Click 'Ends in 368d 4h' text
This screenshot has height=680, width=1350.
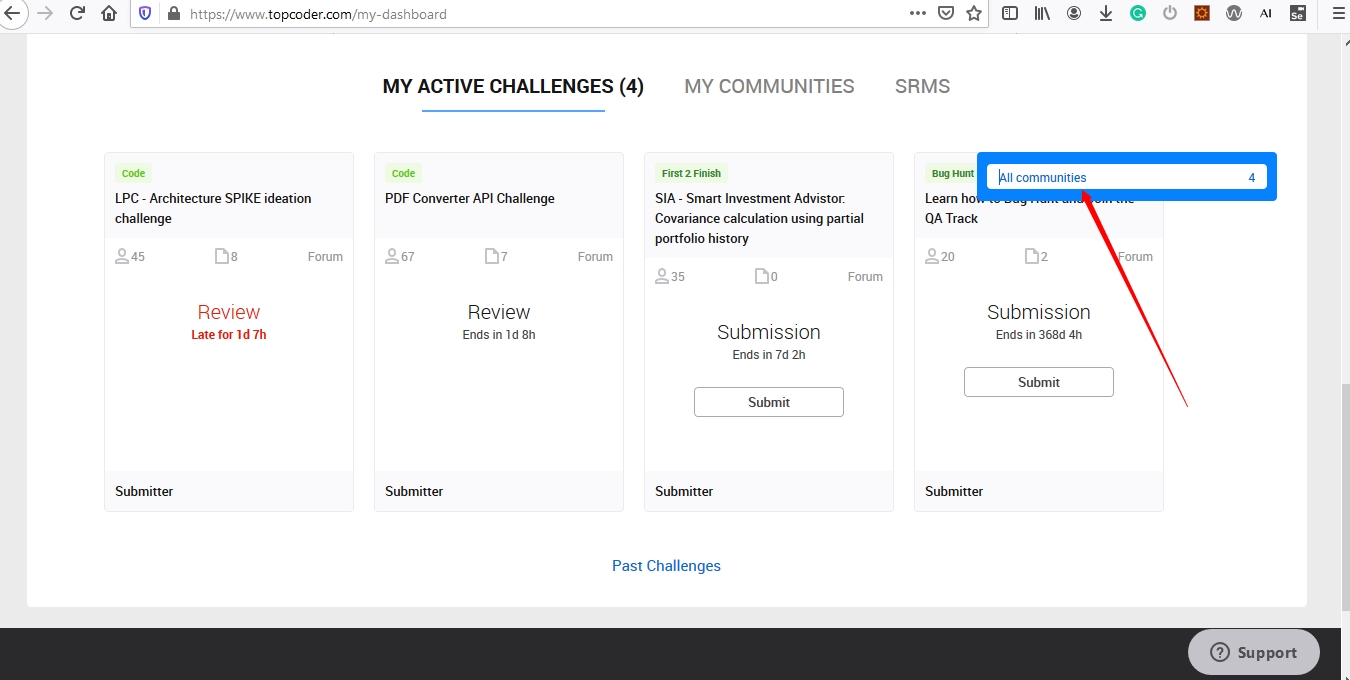click(x=1039, y=335)
